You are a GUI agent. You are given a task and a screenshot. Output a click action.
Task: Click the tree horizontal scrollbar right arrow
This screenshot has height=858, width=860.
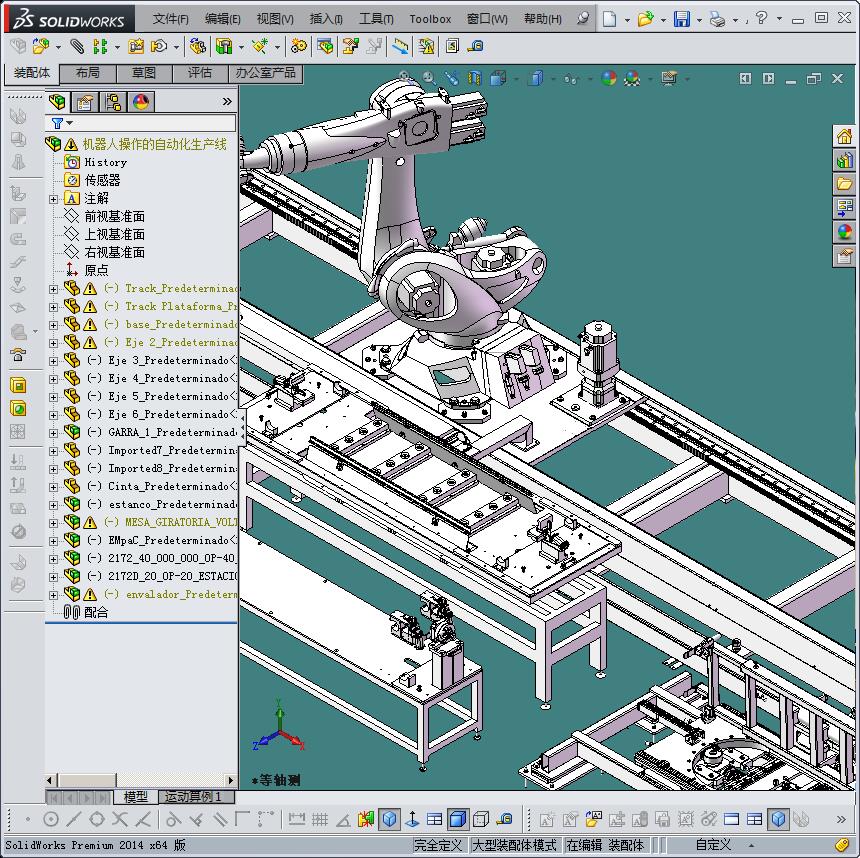(231, 780)
